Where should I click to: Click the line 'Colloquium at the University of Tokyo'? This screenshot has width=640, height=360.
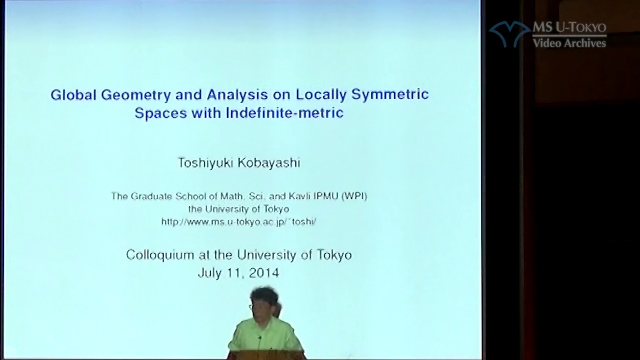(239, 255)
